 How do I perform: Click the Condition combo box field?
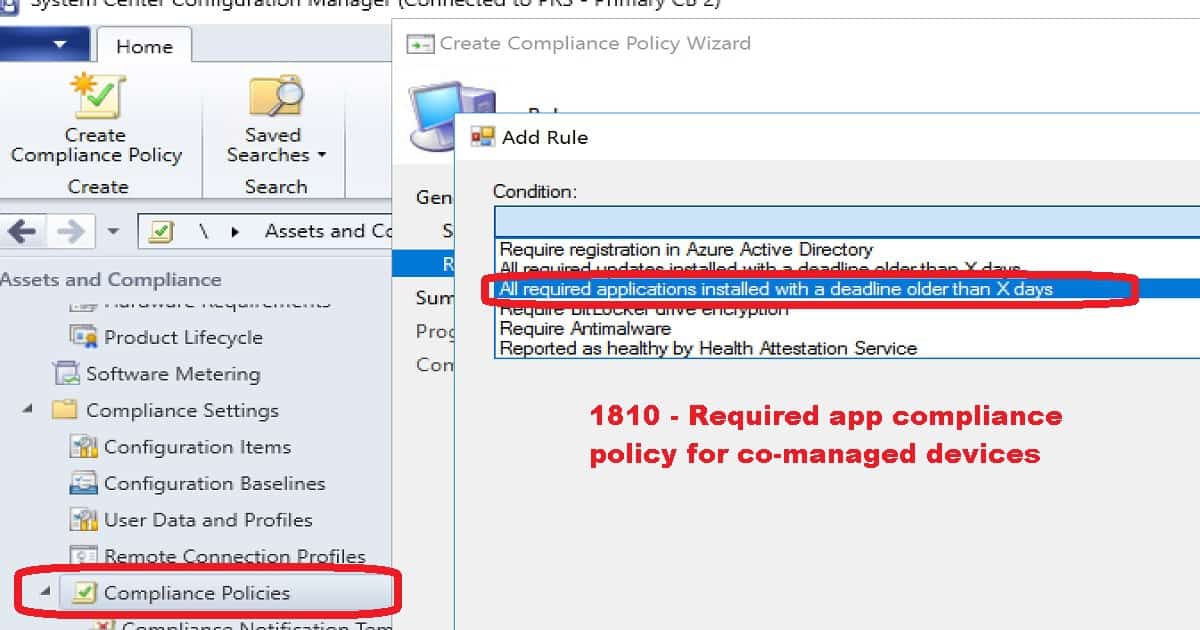tap(846, 220)
